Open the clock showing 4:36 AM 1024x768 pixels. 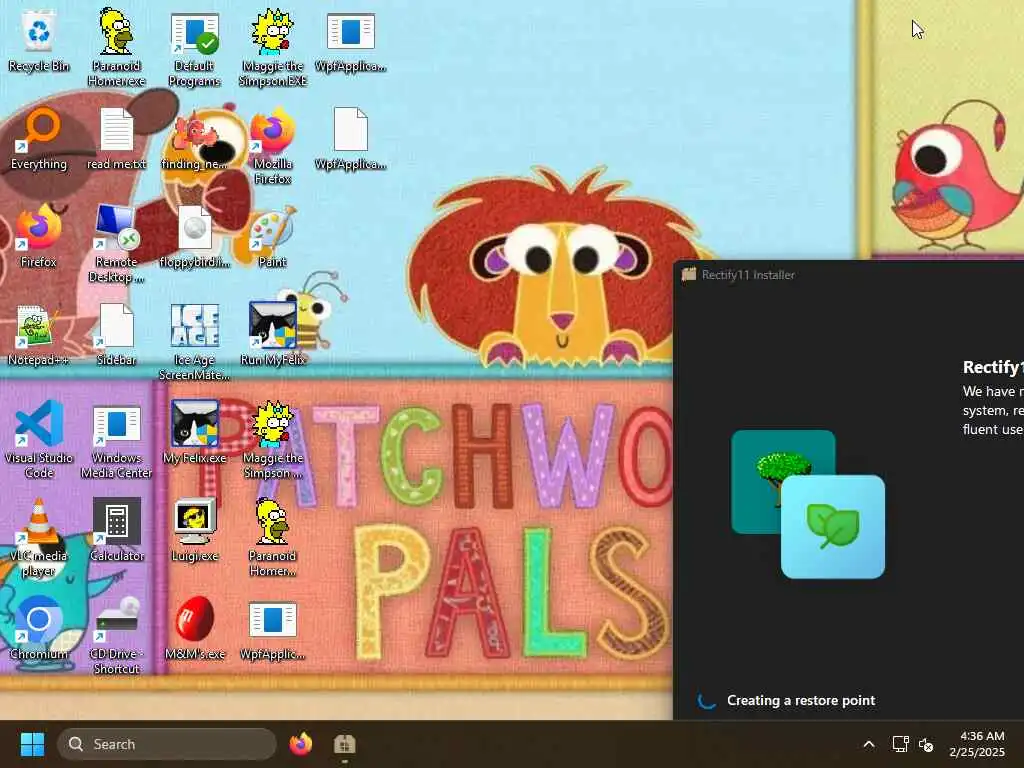978,744
